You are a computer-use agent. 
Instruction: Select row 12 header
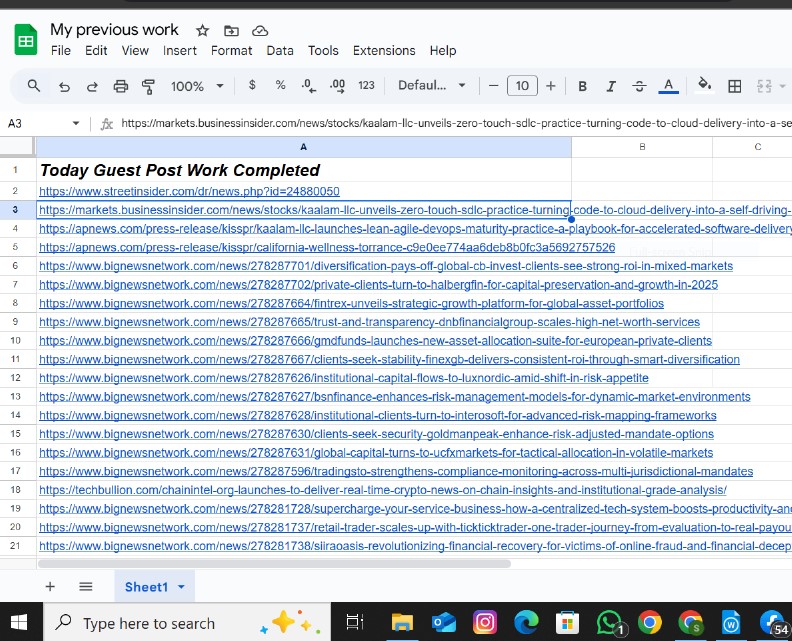[x=16, y=378]
